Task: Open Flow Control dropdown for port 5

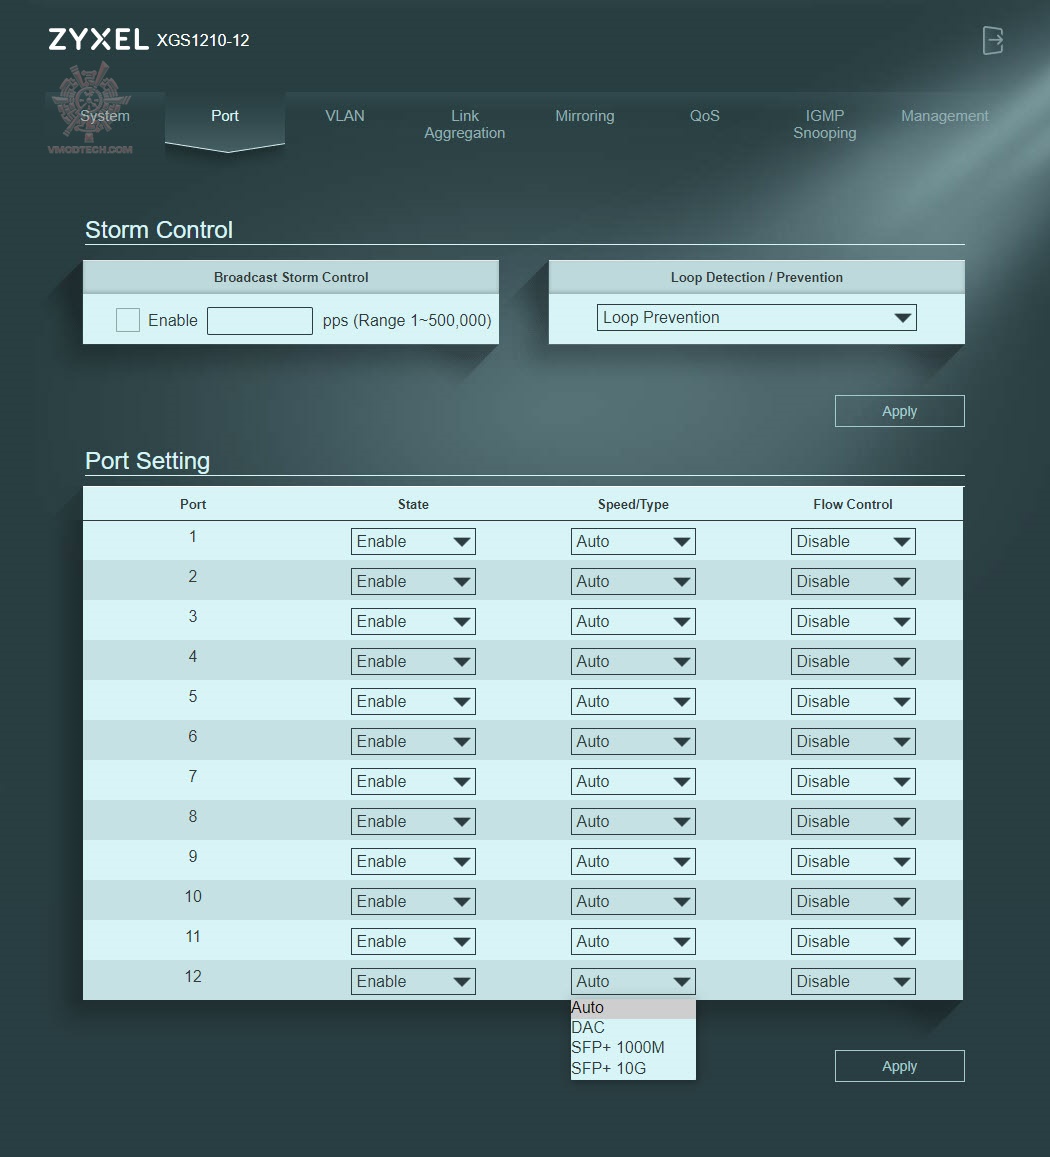Action: 853,702
